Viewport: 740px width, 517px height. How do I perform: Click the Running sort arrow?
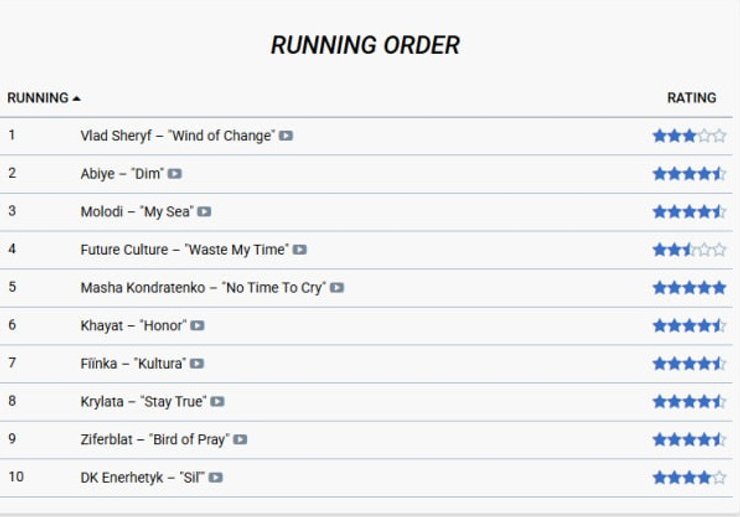[x=77, y=98]
